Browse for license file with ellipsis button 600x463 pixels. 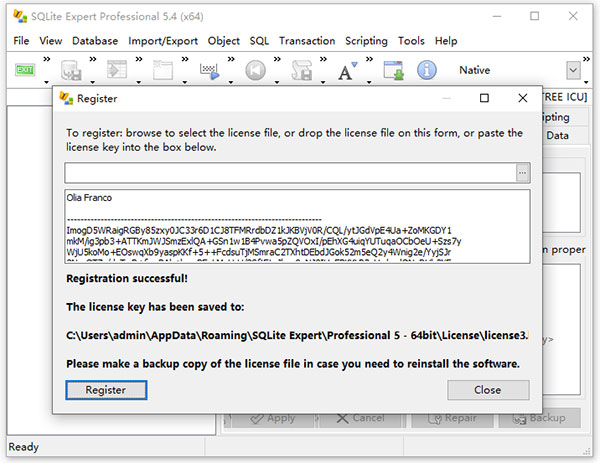pyautogui.click(x=521, y=173)
